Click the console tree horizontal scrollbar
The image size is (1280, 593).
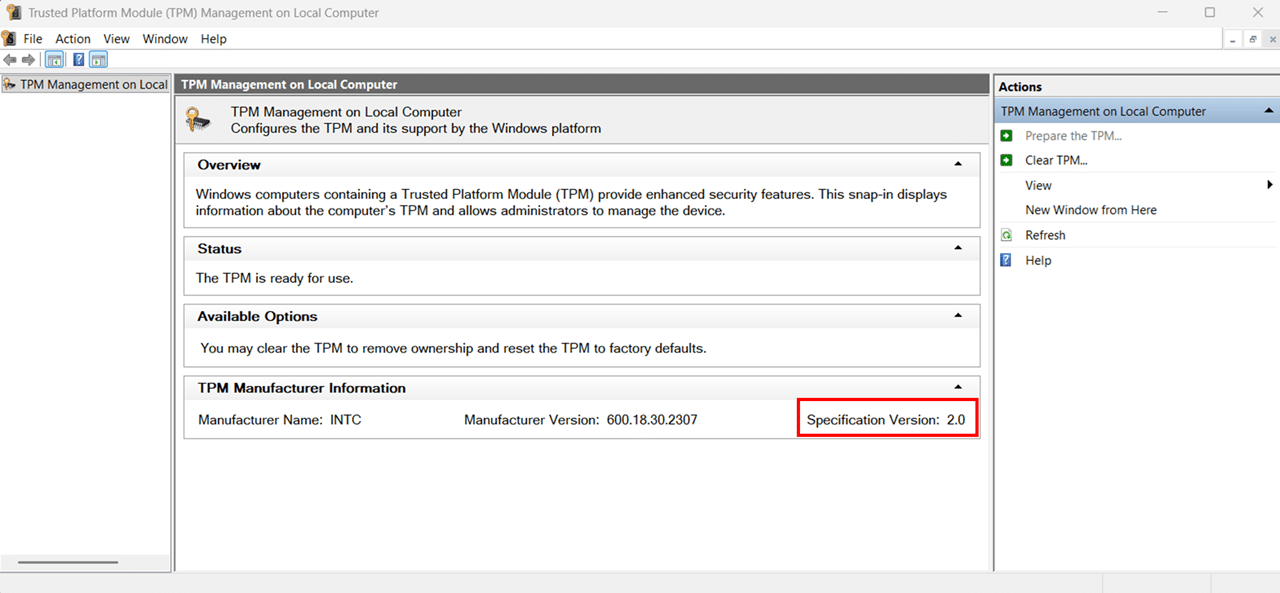point(68,562)
